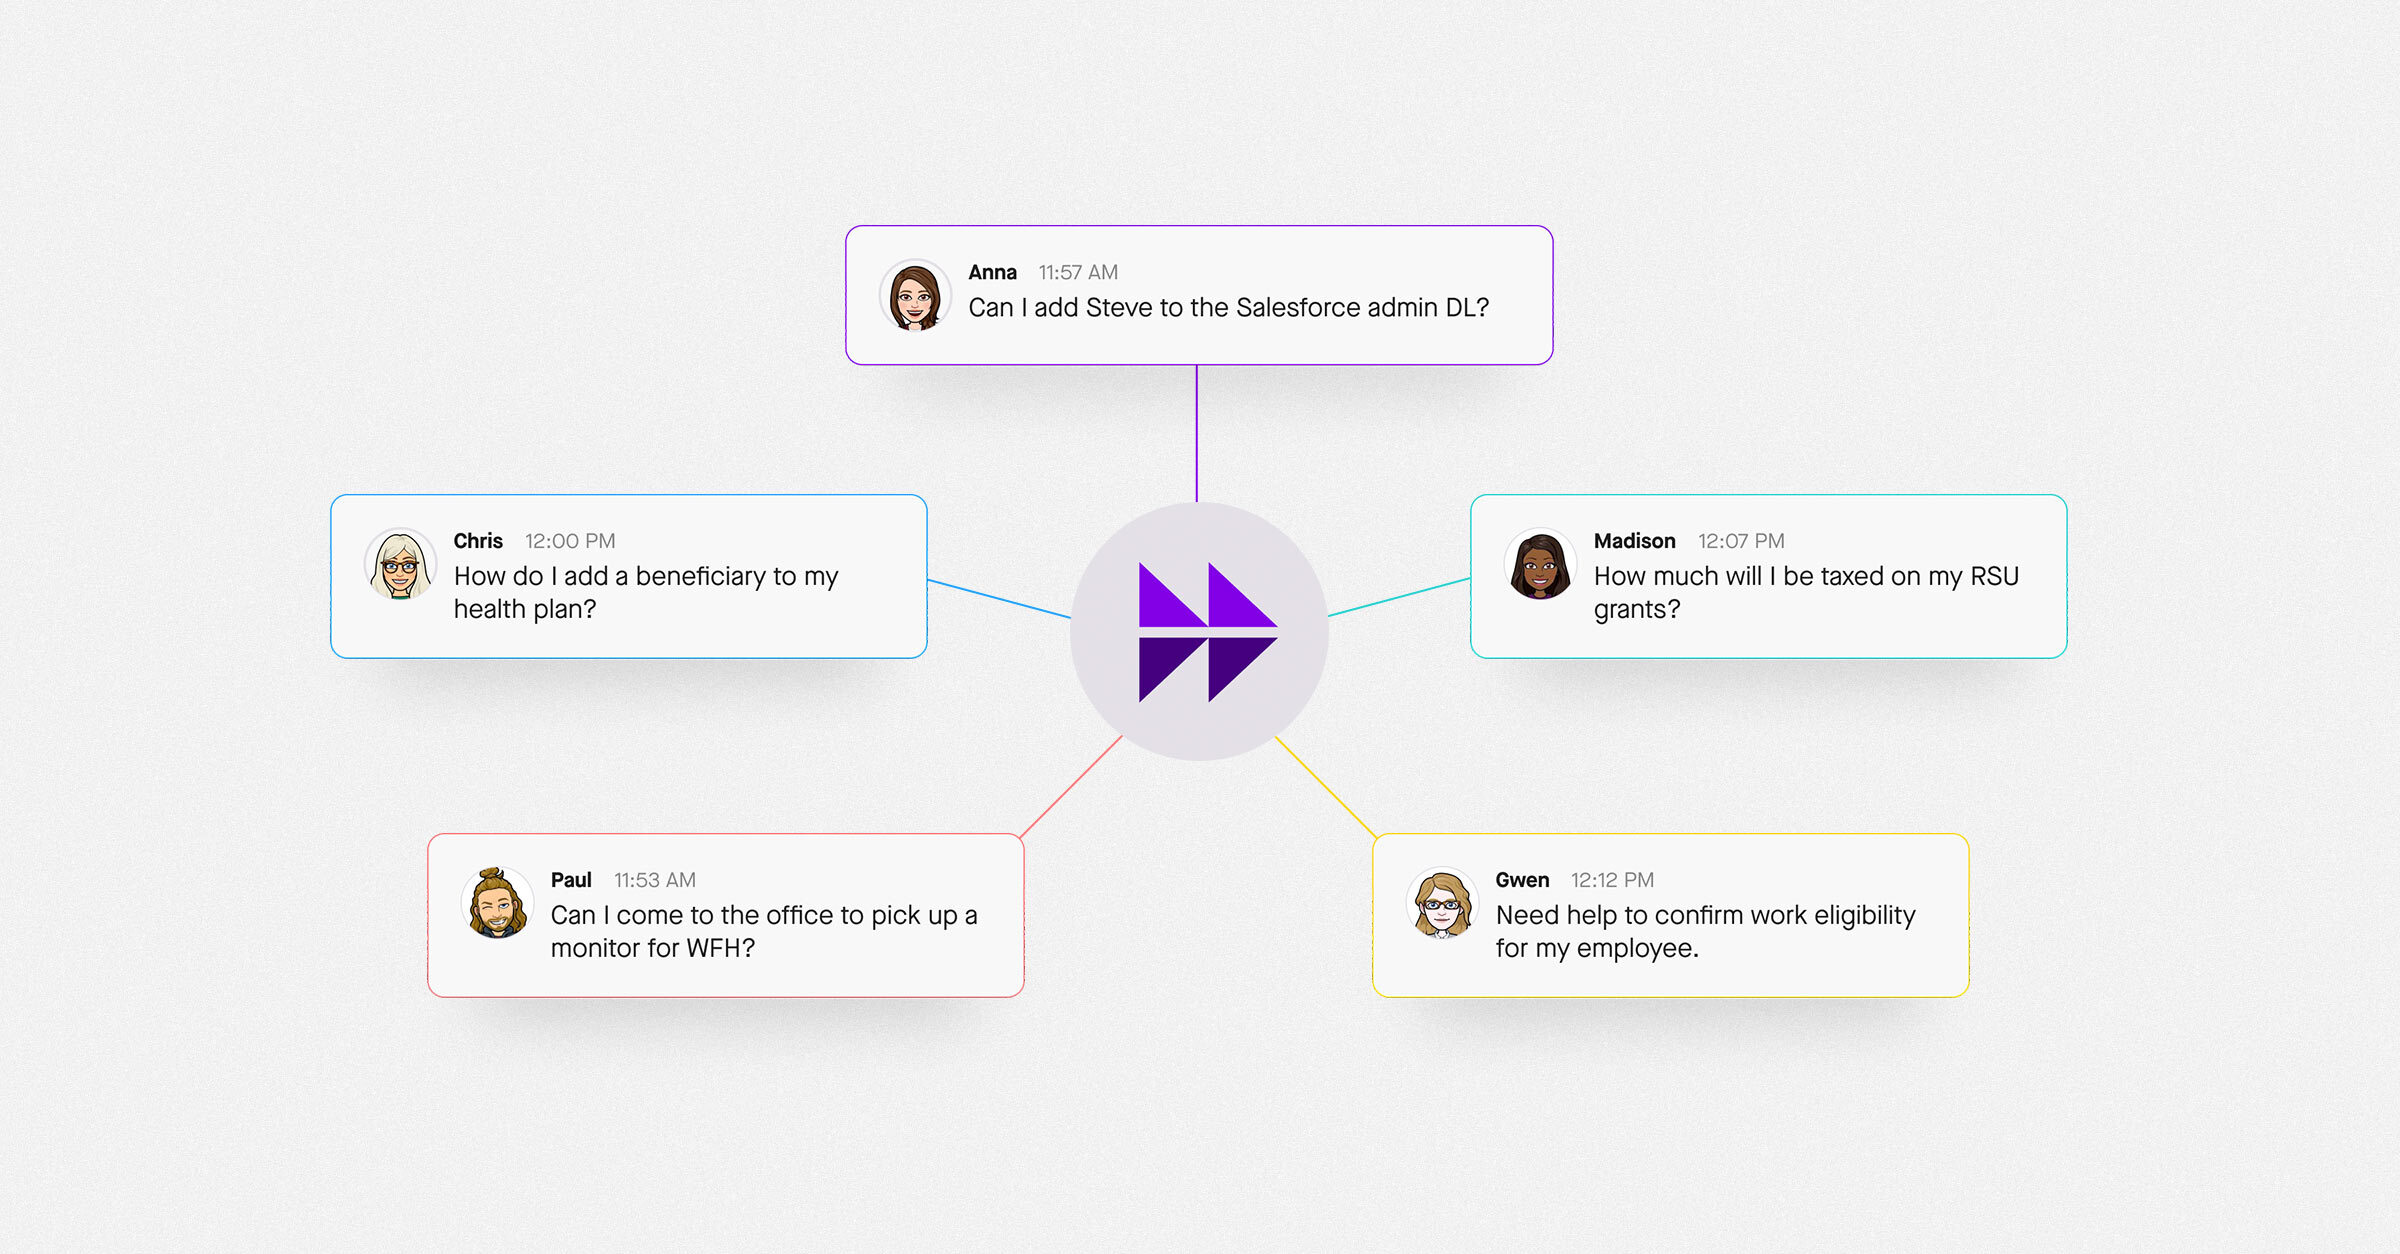Click the 11:53 AM timestamp on Paul's message
Screen dimensions: 2400x1254
coord(654,880)
